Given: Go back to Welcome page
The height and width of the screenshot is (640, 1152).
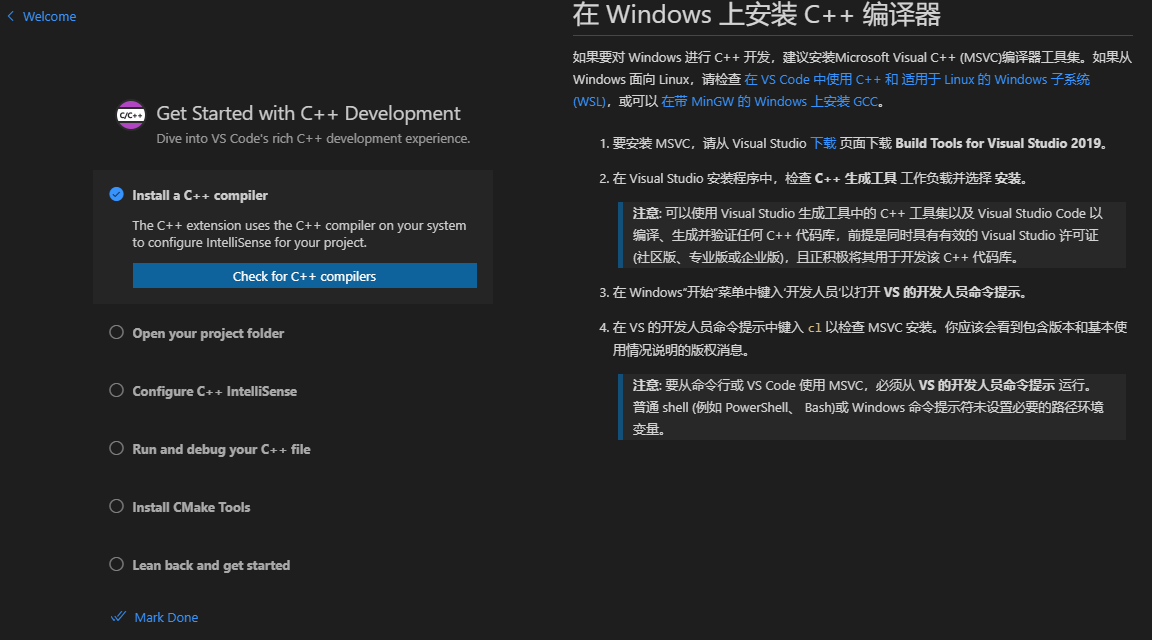Looking at the screenshot, I should tap(49, 16).
